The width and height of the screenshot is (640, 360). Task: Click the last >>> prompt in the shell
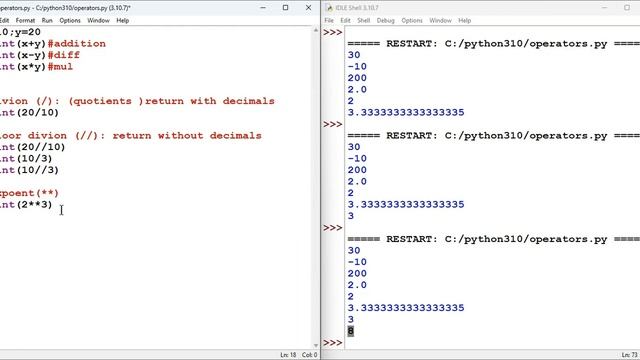pyautogui.click(x=333, y=342)
